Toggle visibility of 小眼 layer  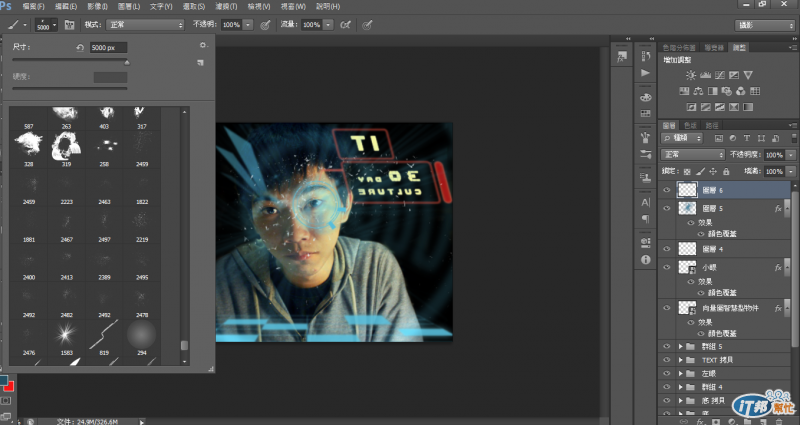[666, 267]
